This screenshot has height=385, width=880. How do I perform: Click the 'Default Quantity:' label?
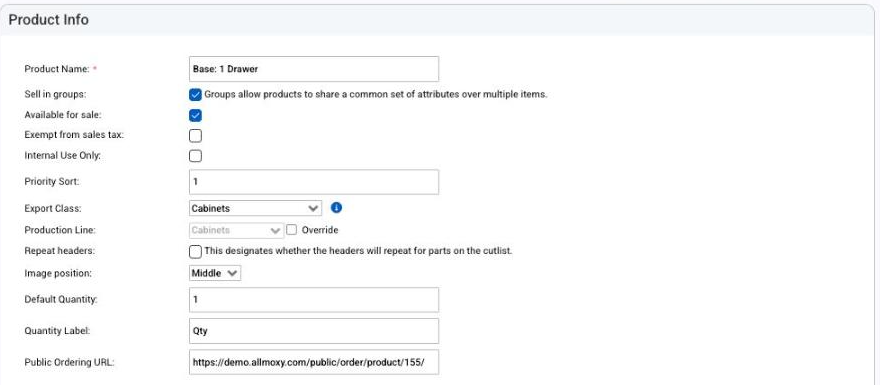click(x=61, y=300)
